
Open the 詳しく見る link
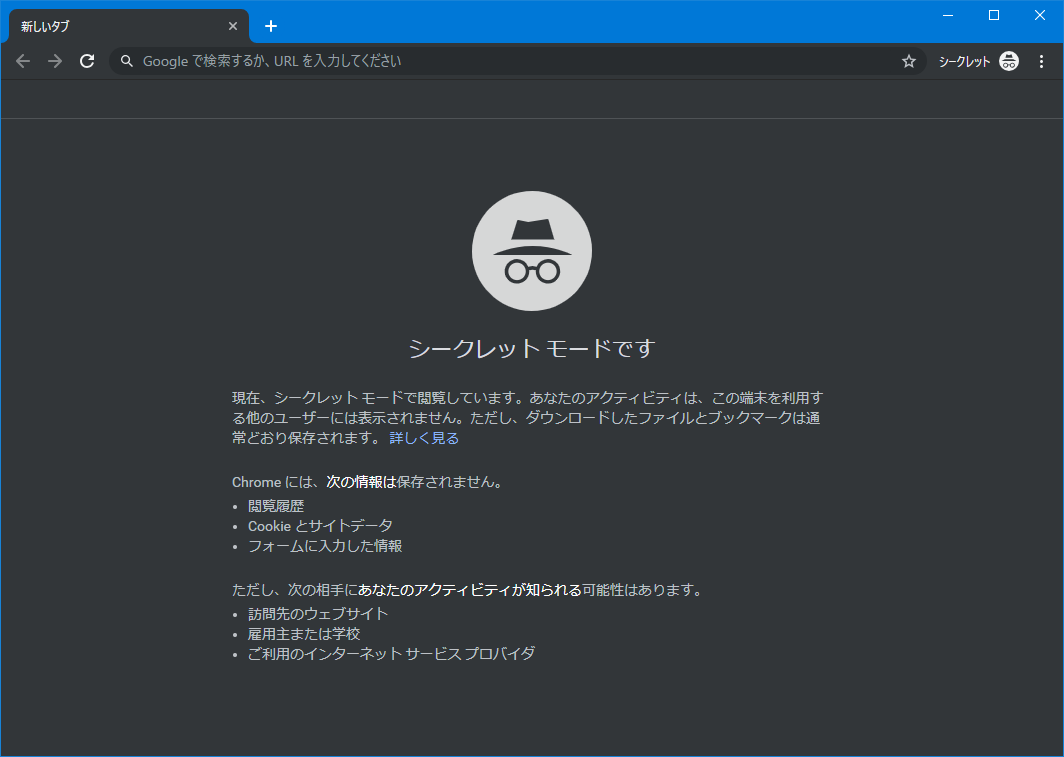(x=424, y=438)
